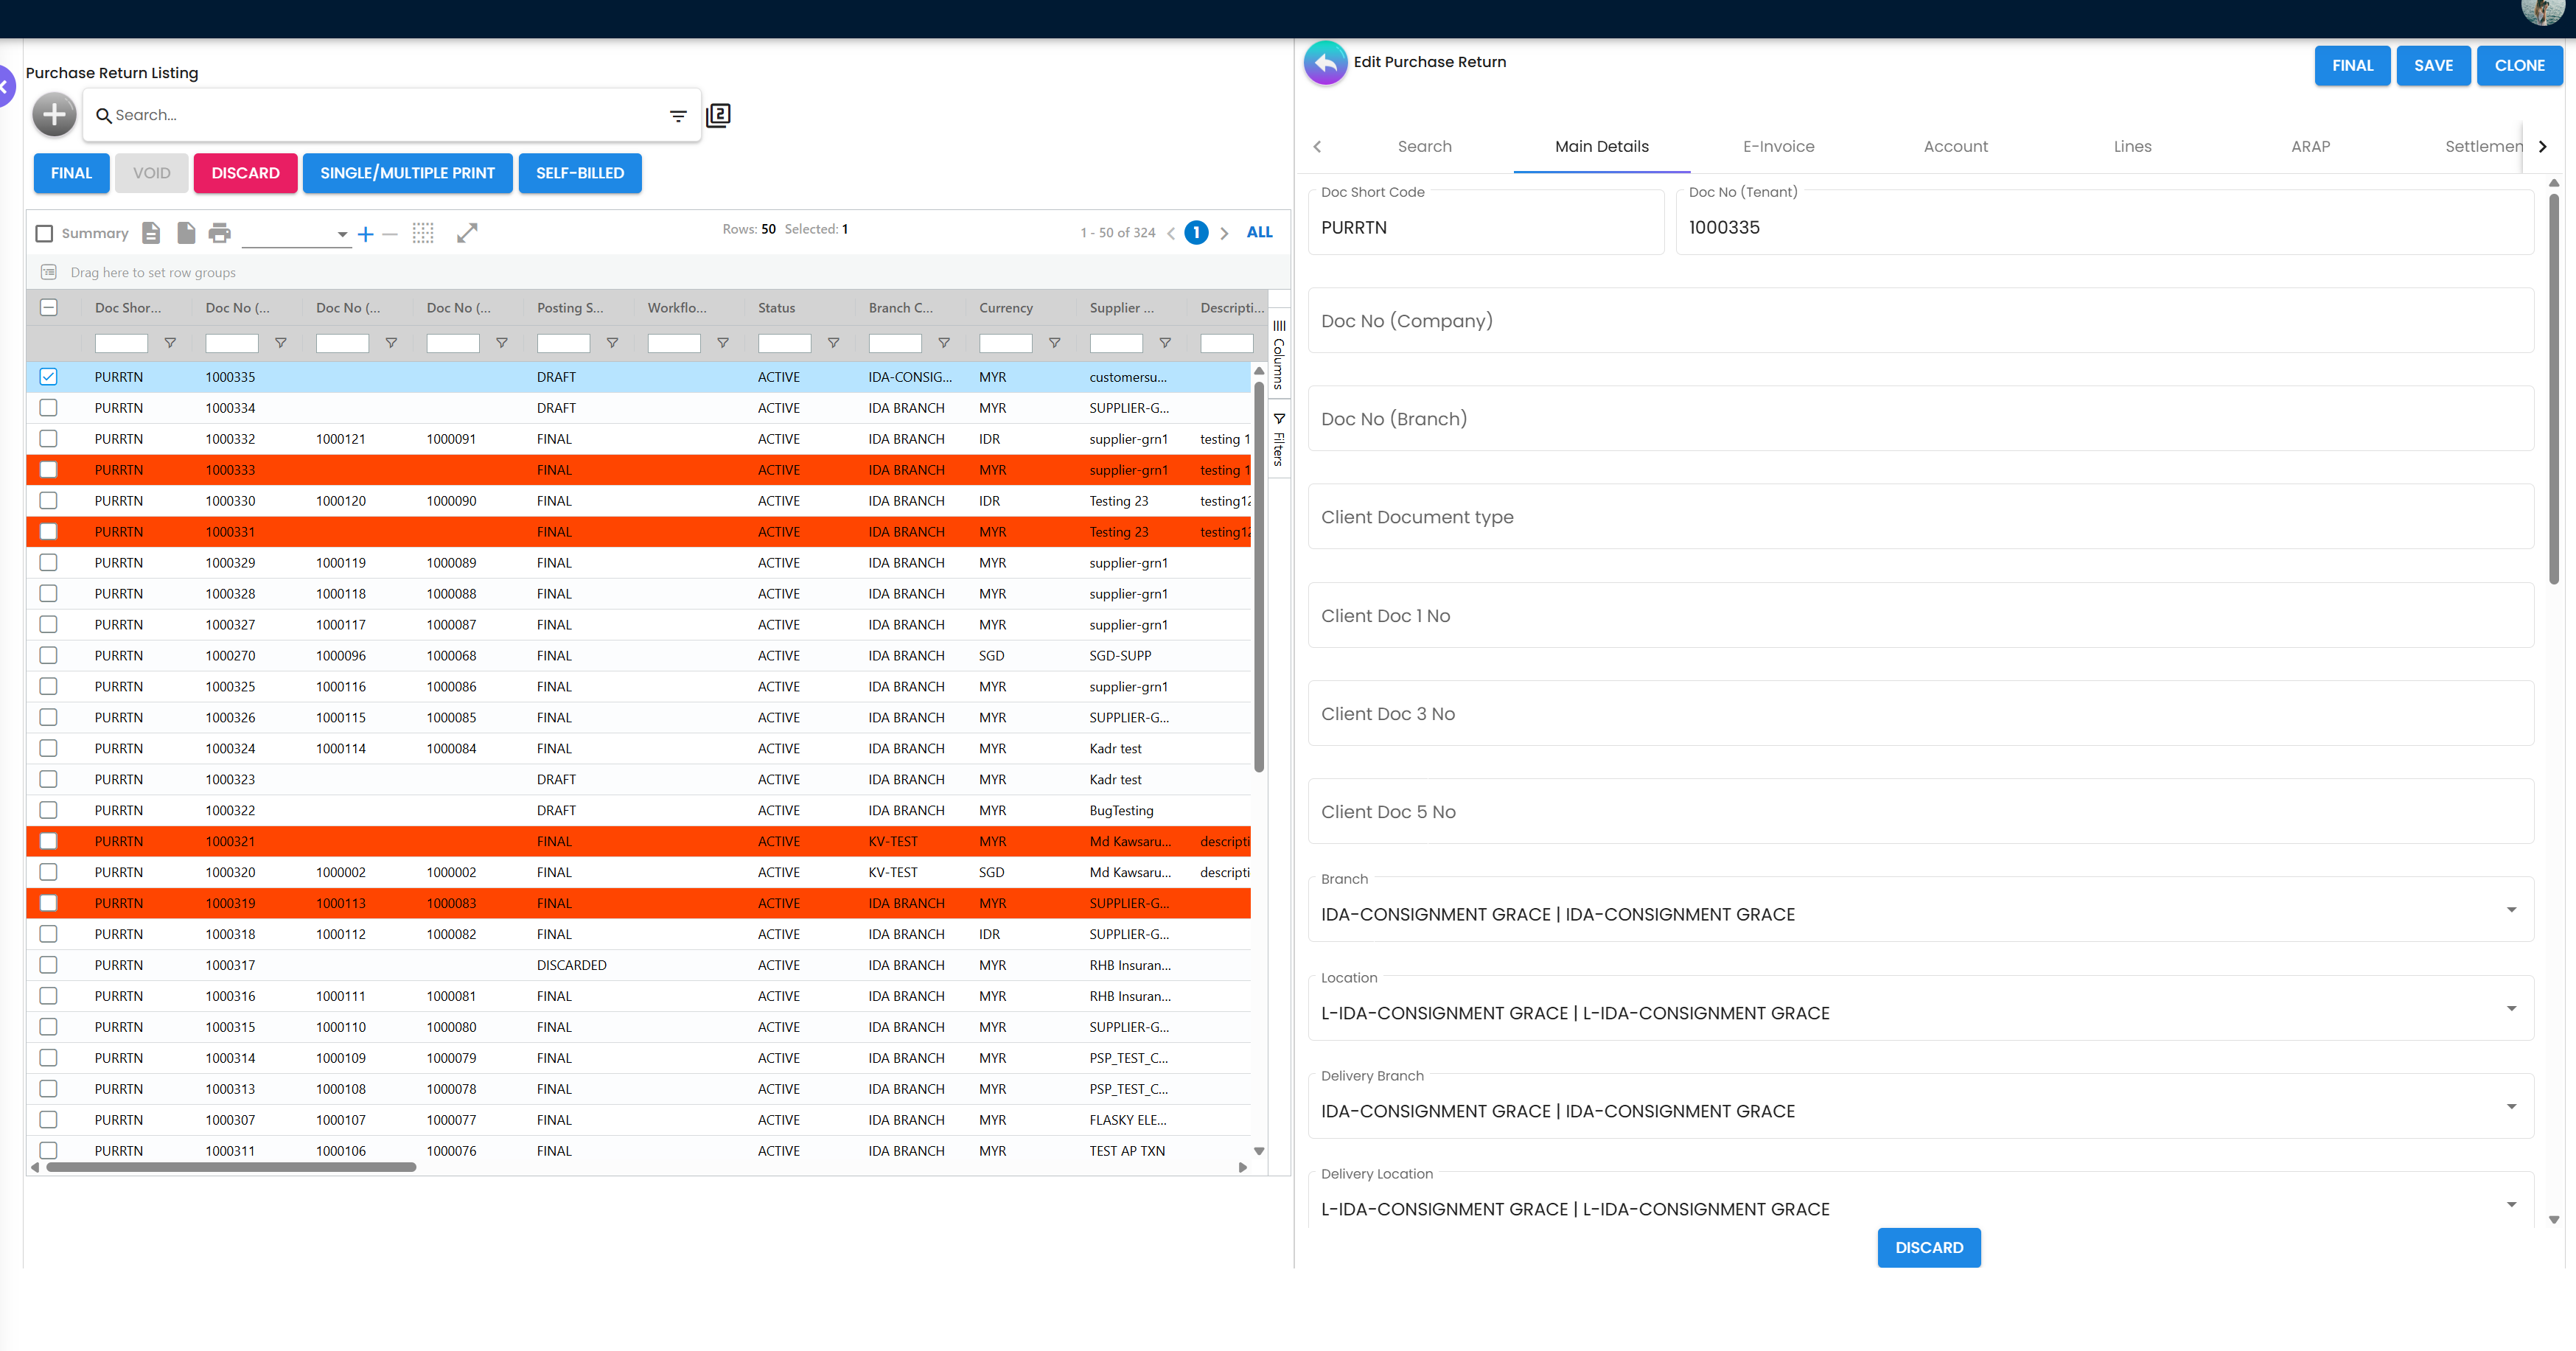Open the search filter options icon
Viewport: 2576px width, 1351px height.
678,116
